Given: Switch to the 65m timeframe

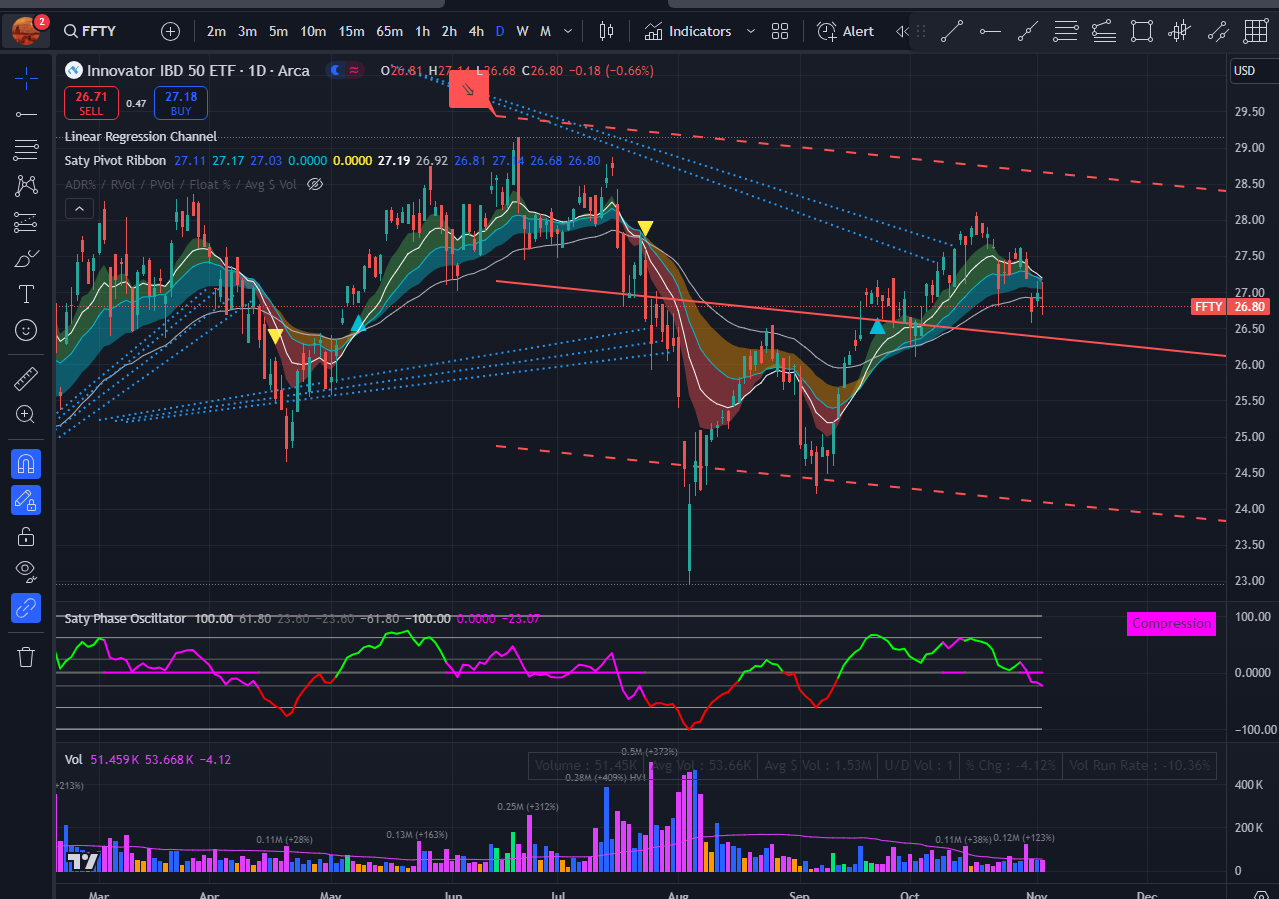Looking at the screenshot, I should pos(389,31).
